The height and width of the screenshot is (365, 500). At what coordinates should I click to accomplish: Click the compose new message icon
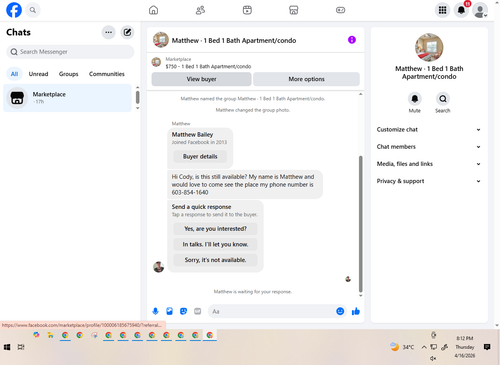pyautogui.click(x=127, y=32)
